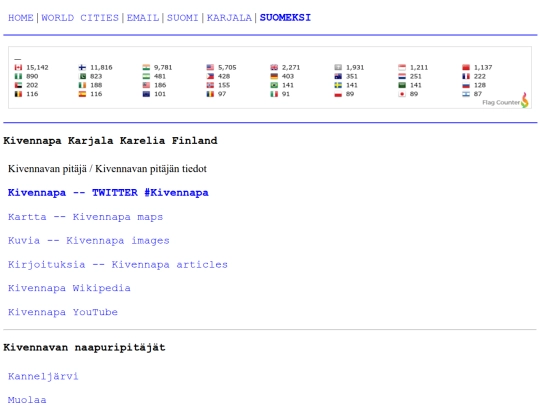The image size is (540, 405).
Task: Click the China flag beside 1,137
Action: tap(466, 68)
